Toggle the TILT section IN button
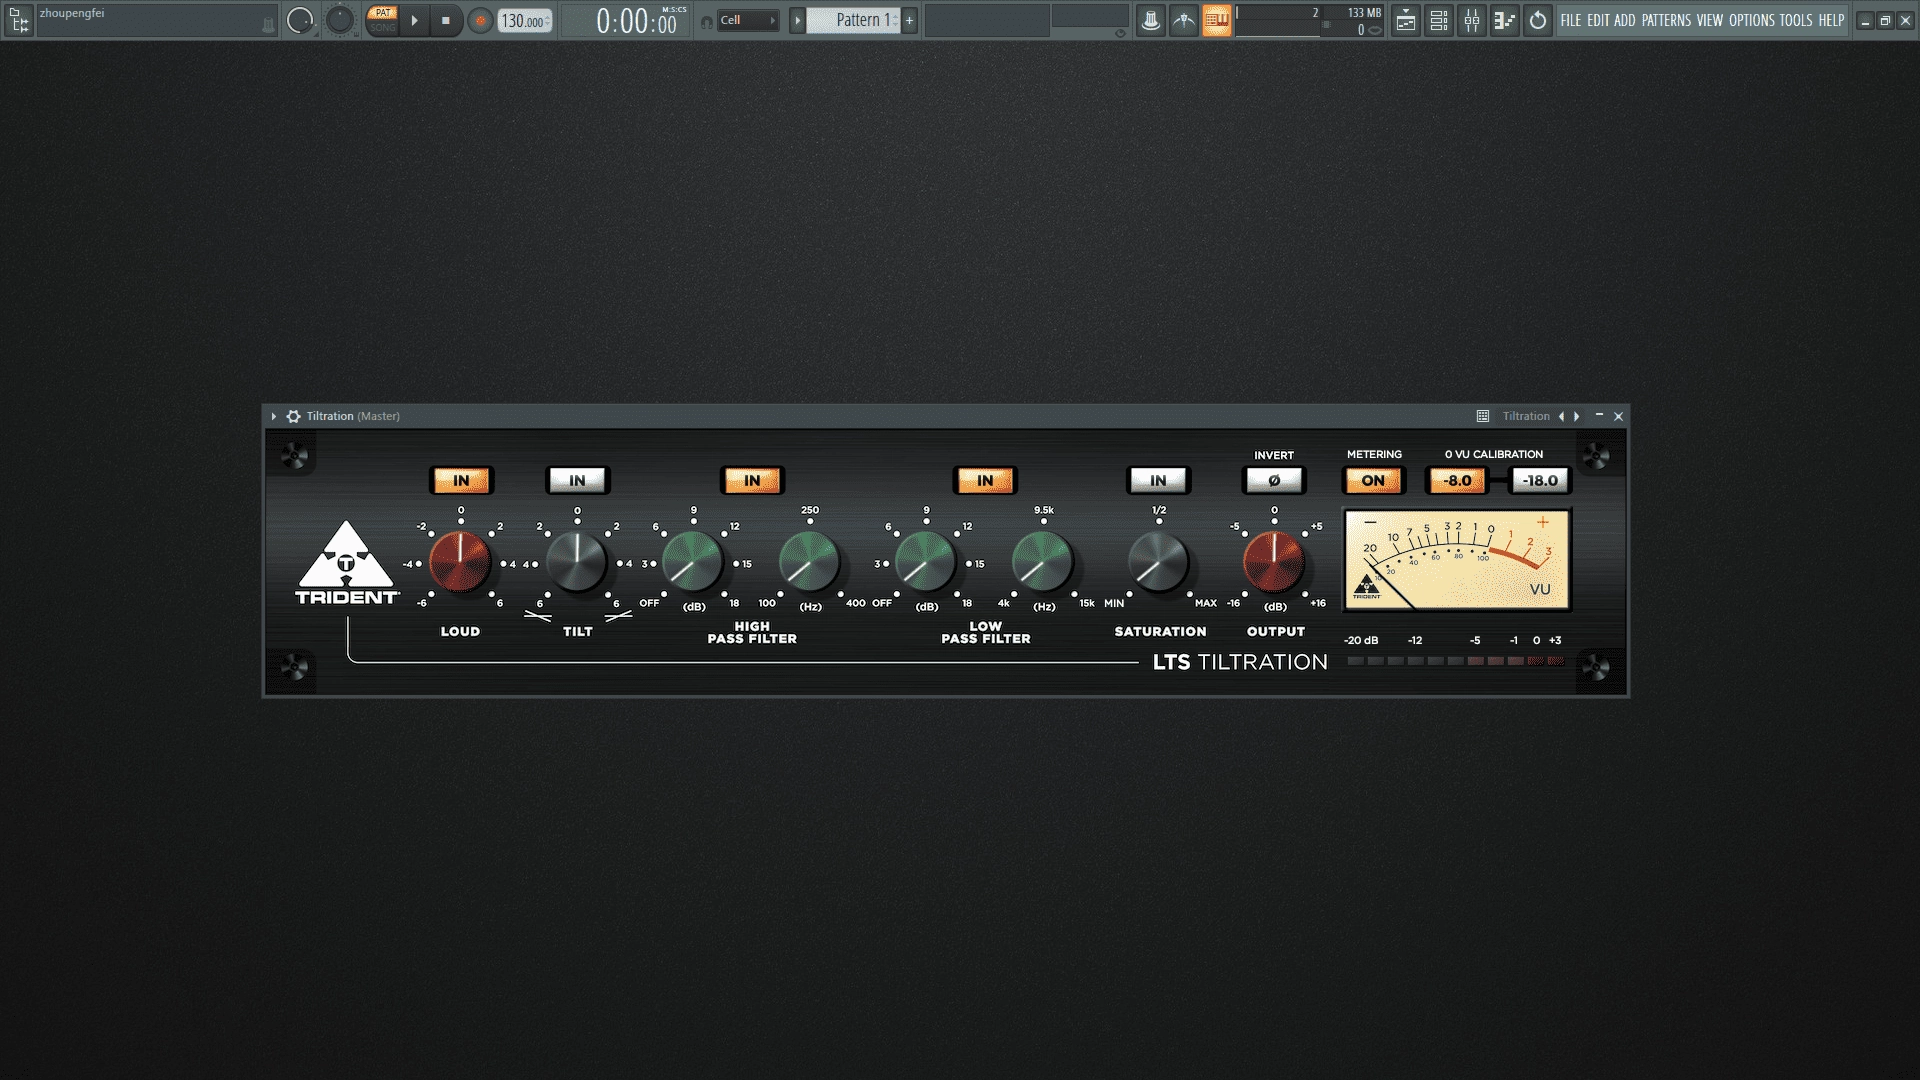1920x1080 pixels. click(x=577, y=481)
